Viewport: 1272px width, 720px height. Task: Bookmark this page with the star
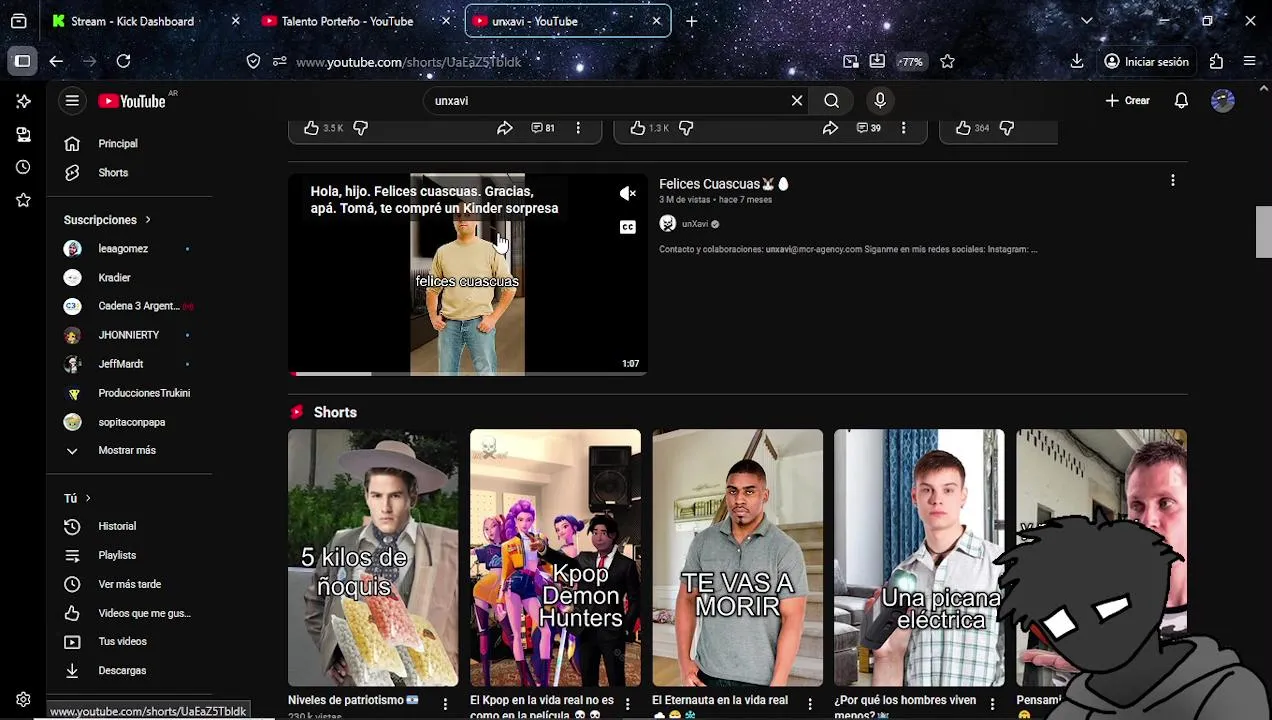point(947,61)
